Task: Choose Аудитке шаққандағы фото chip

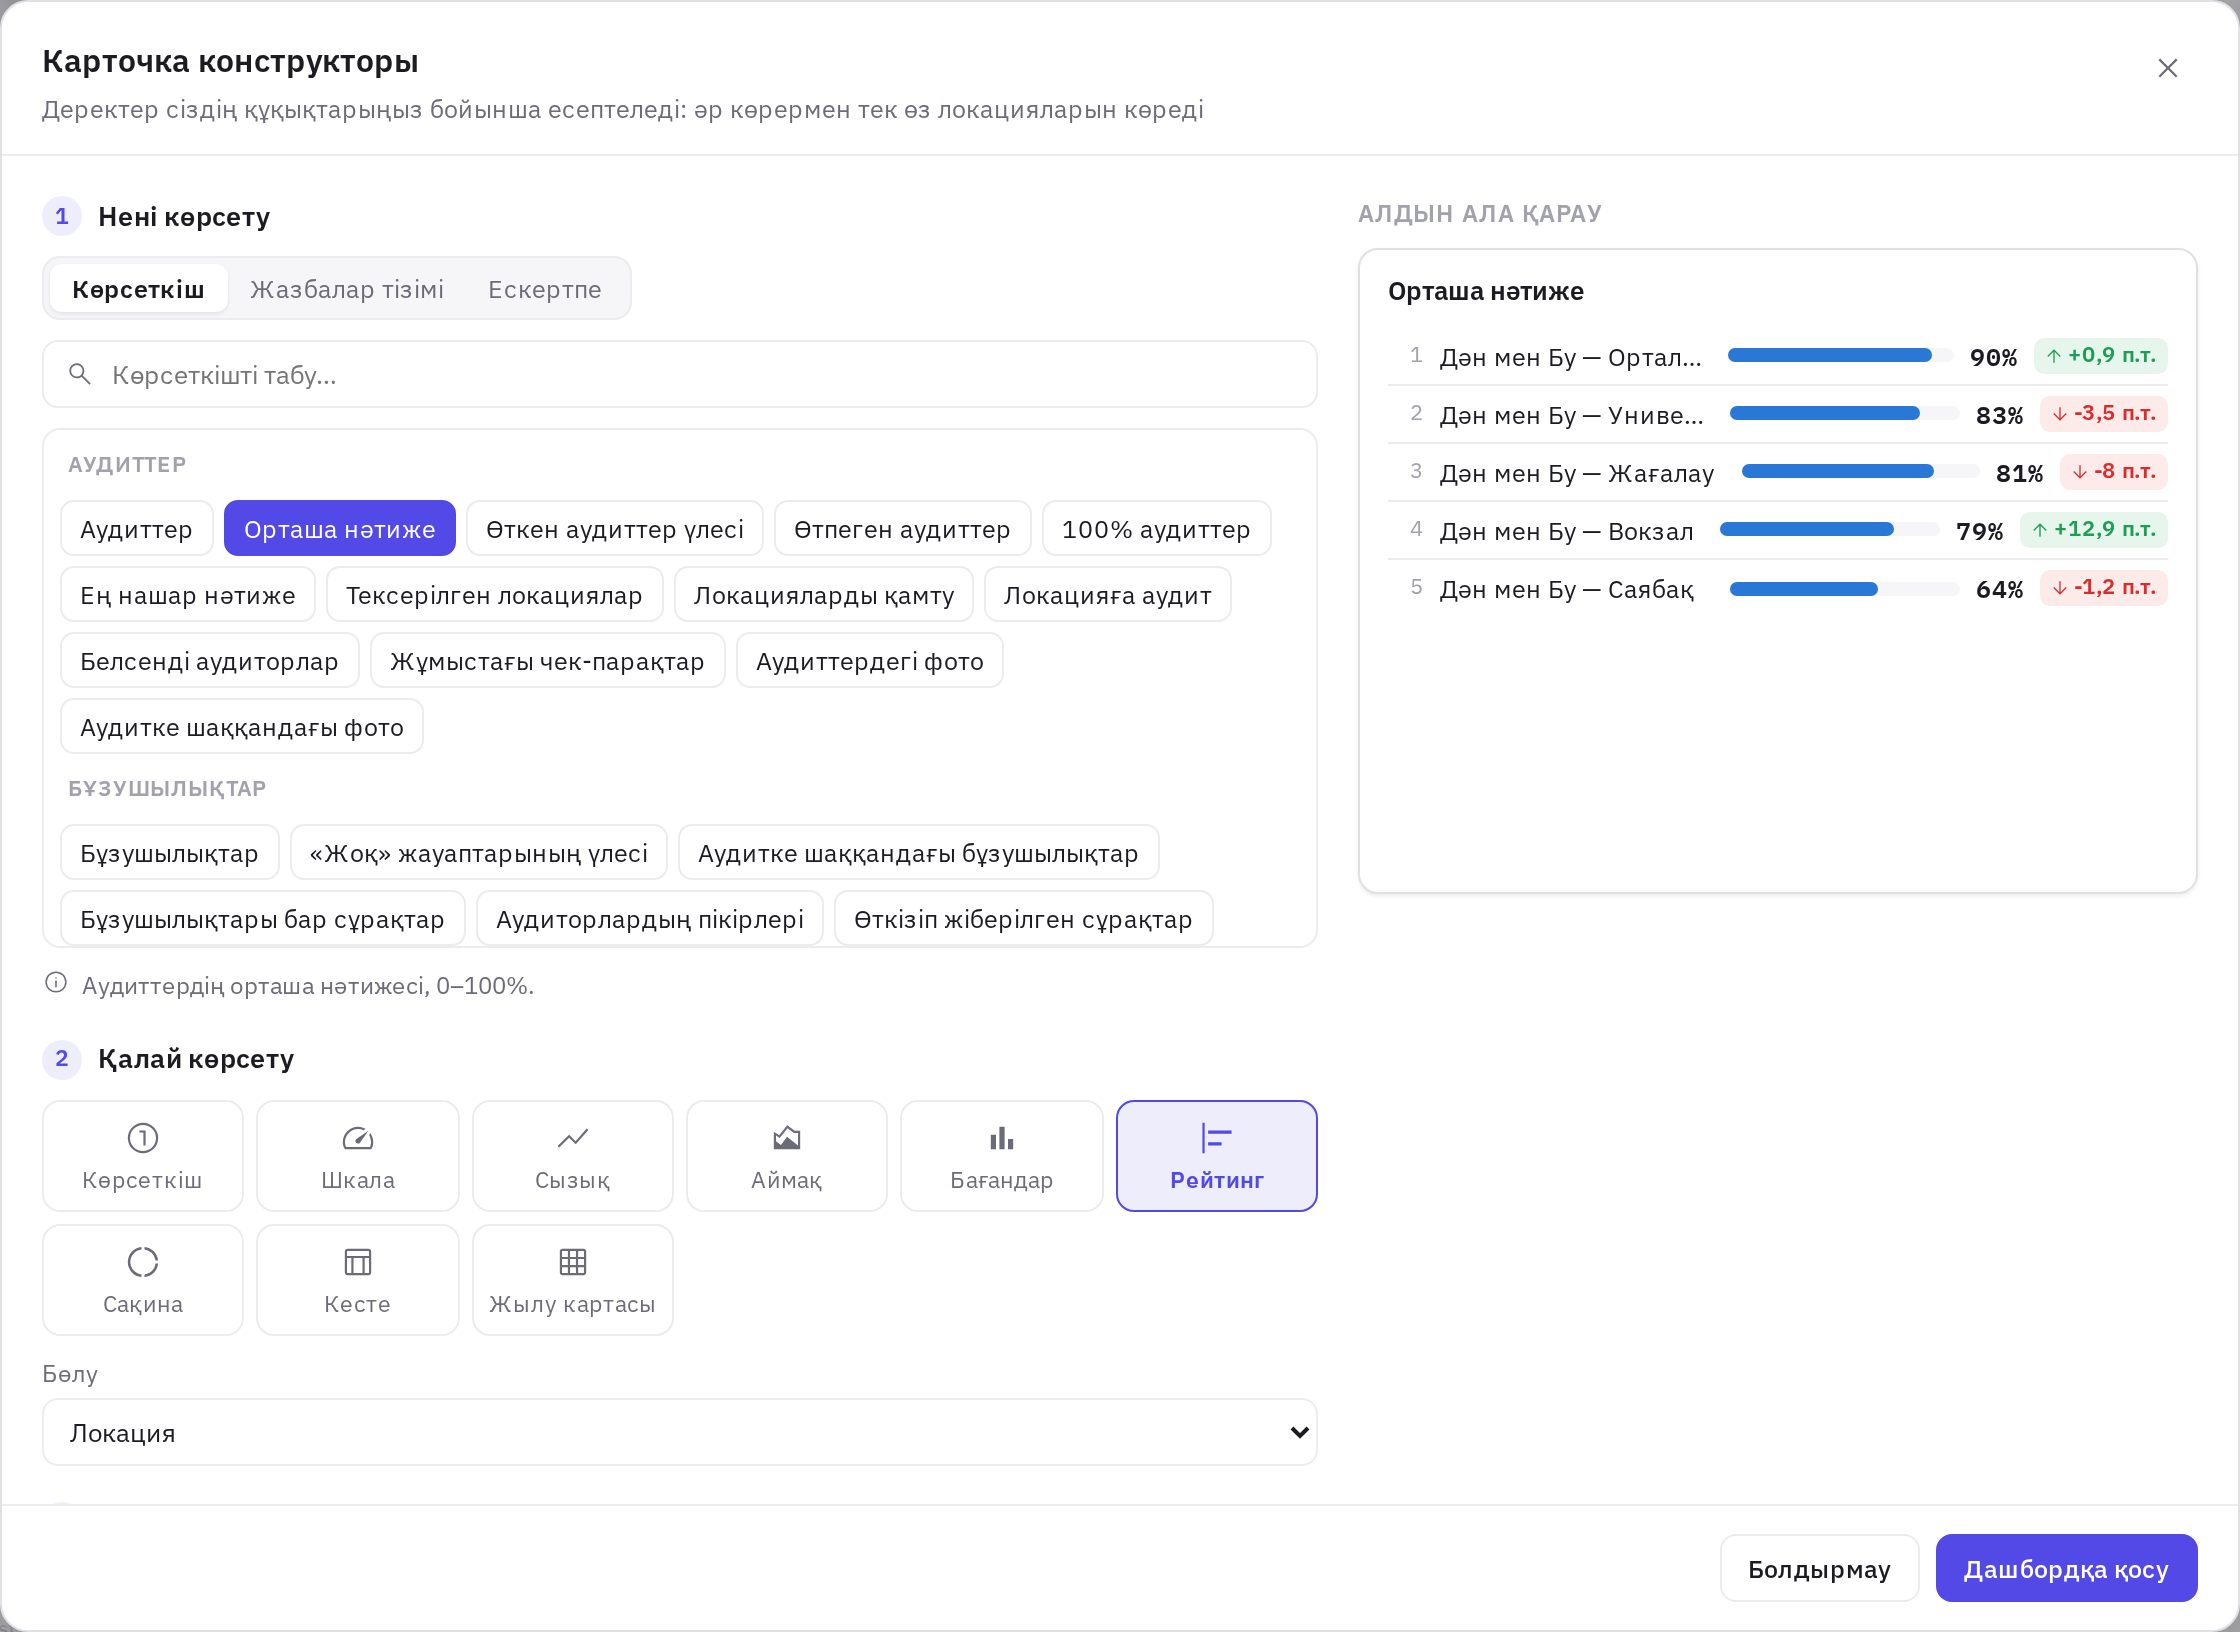Action: 241,727
